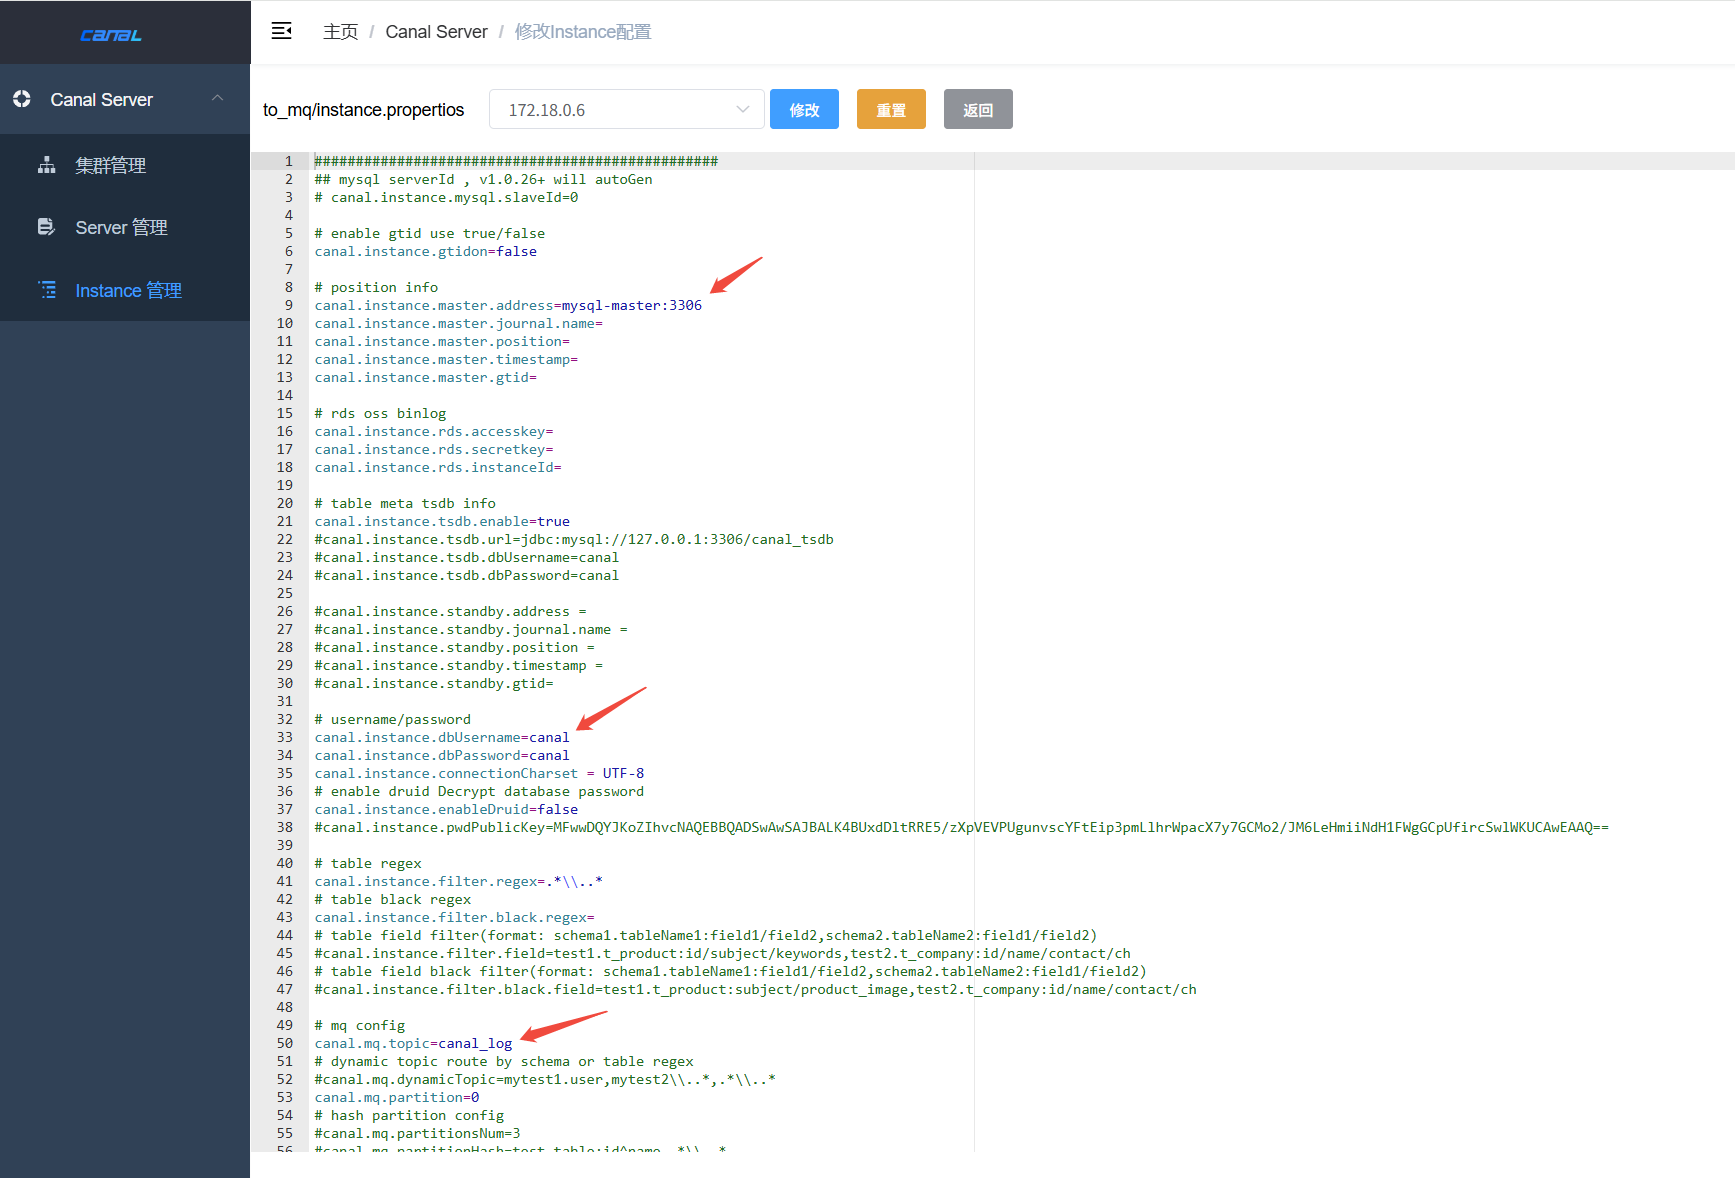Click canal.mq.topic=canal_log line

point(413,1043)
